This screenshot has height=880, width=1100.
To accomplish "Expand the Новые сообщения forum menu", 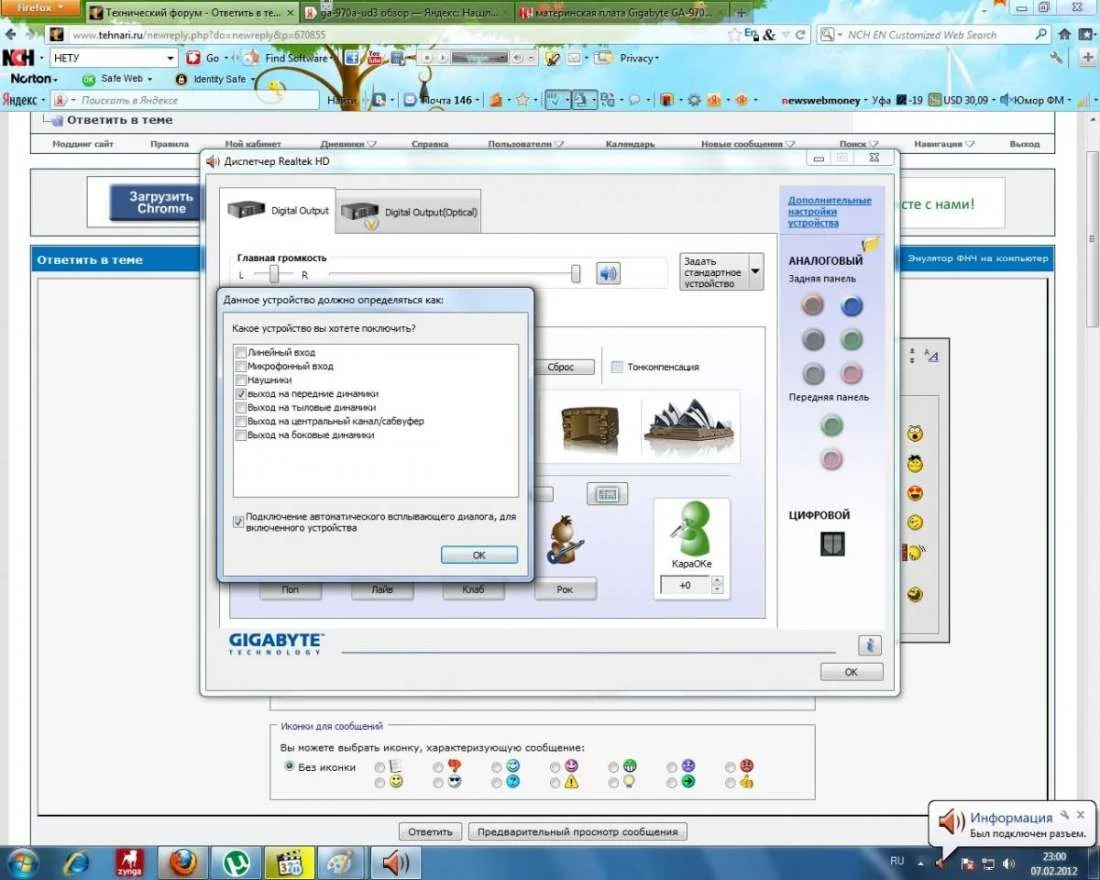I will click(x=748, y=144).
